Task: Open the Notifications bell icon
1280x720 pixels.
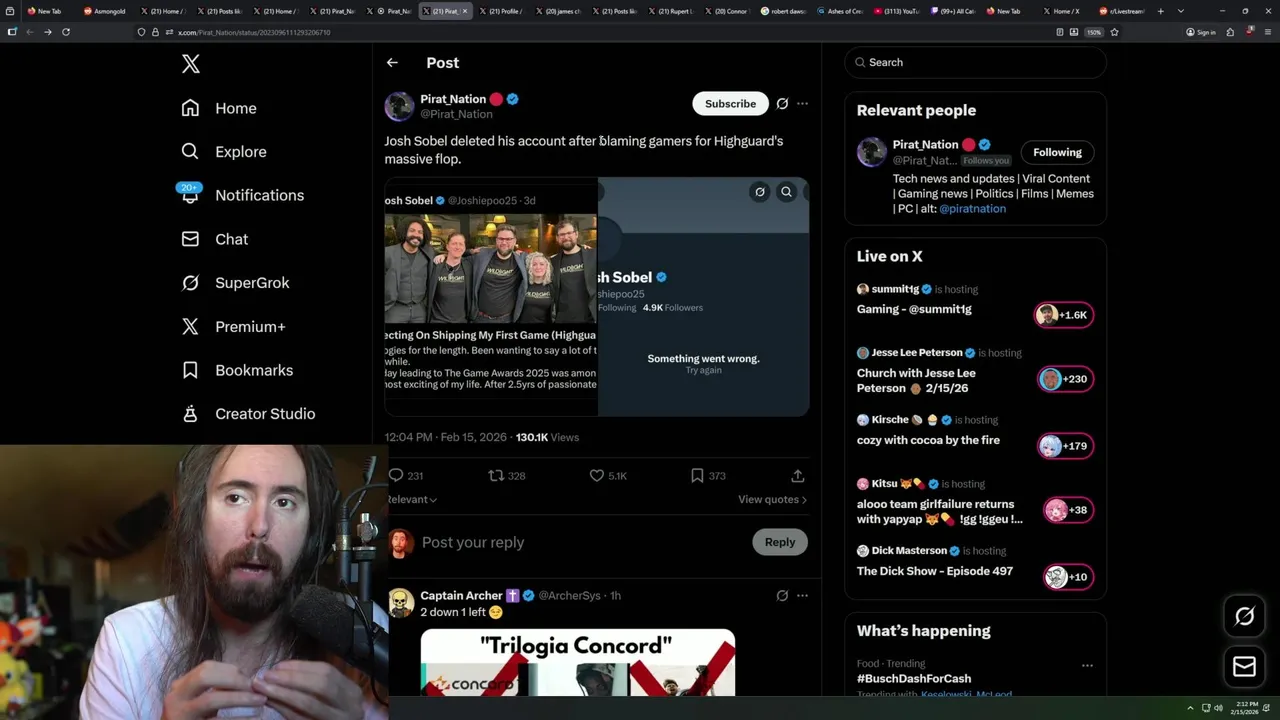Action: point(190,194)
